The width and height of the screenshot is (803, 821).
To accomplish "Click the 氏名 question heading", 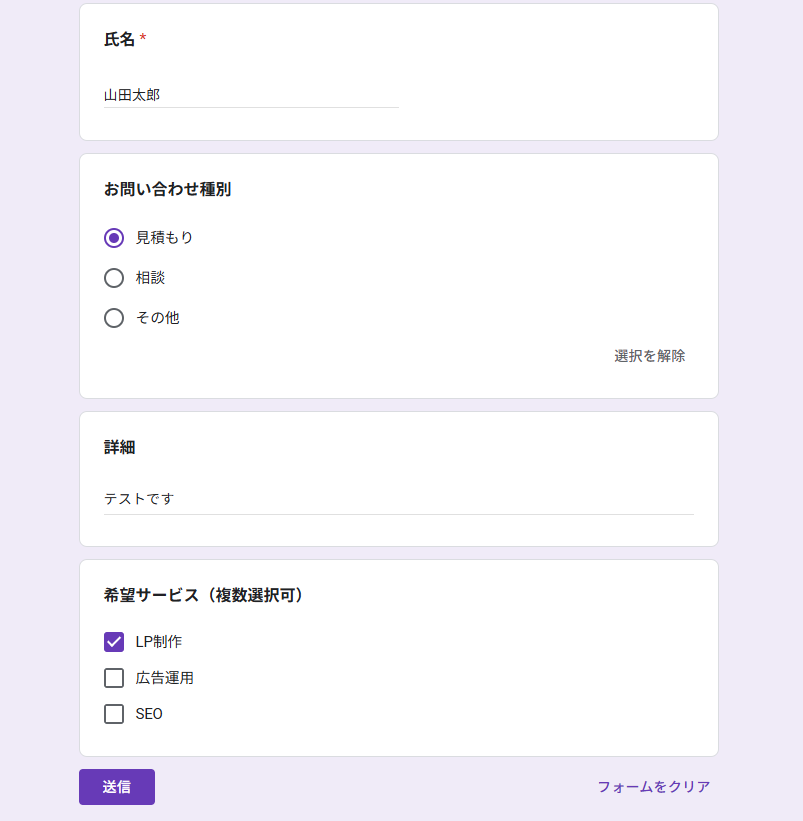I will pos(119,39).
